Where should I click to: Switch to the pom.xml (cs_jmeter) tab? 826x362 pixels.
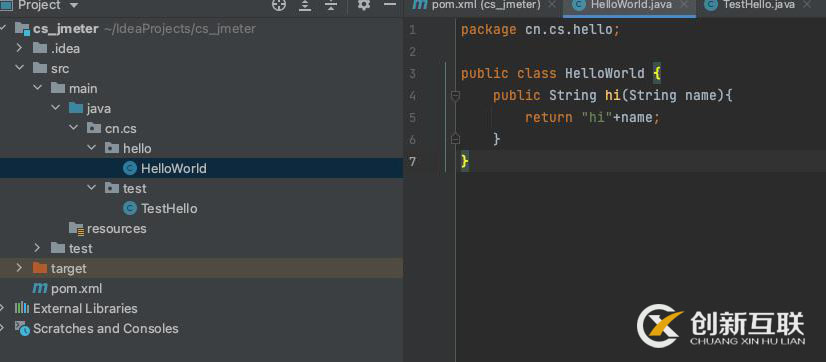pyautogui.click(x=476, y=5)
